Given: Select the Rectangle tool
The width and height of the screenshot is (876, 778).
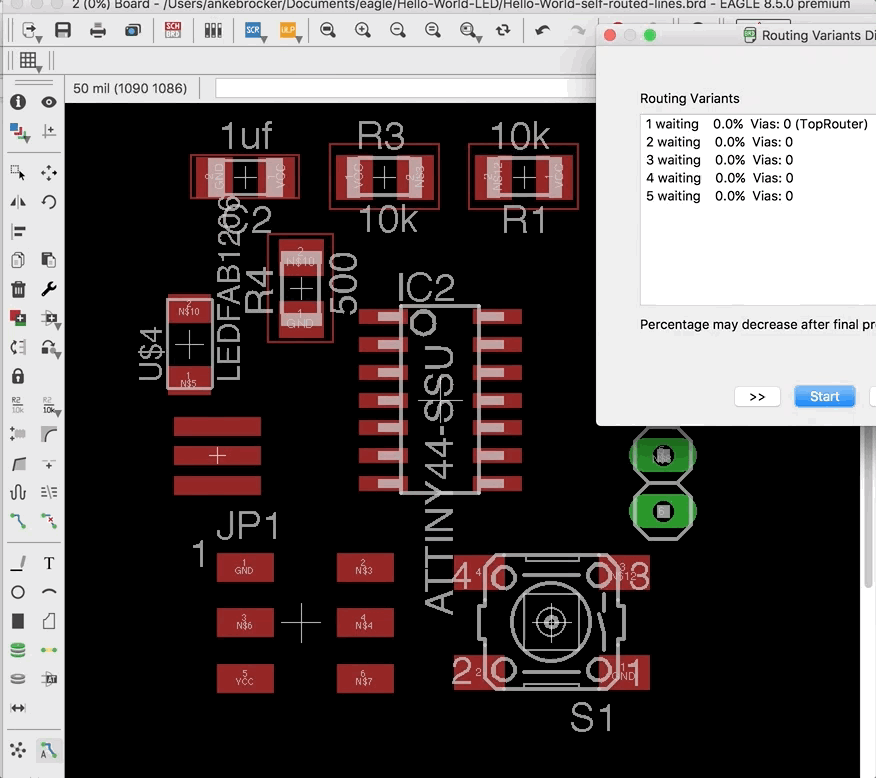Looking at the screenshot, I should [x=18, y=621].
